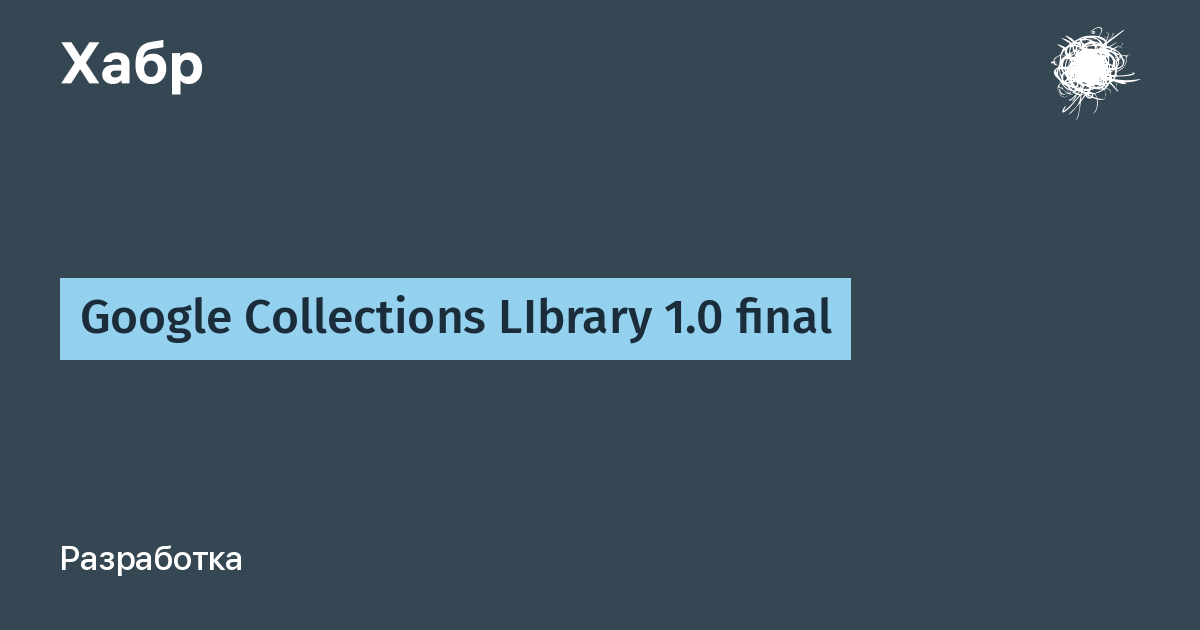Viewport: 1200px width, 630px height.
Task: Click the letter р ending Хабр logo
Action: [185, 69]
